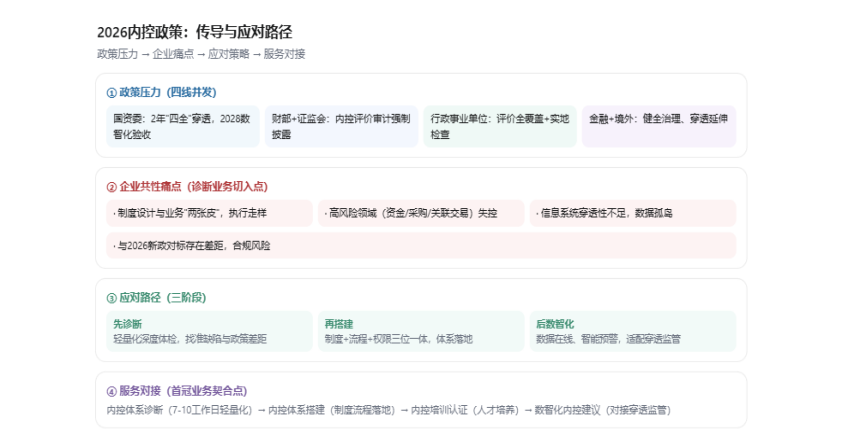
Task: Select pain point "与2026新政对标存在差距，合规风险"
Action: (421, 245)
